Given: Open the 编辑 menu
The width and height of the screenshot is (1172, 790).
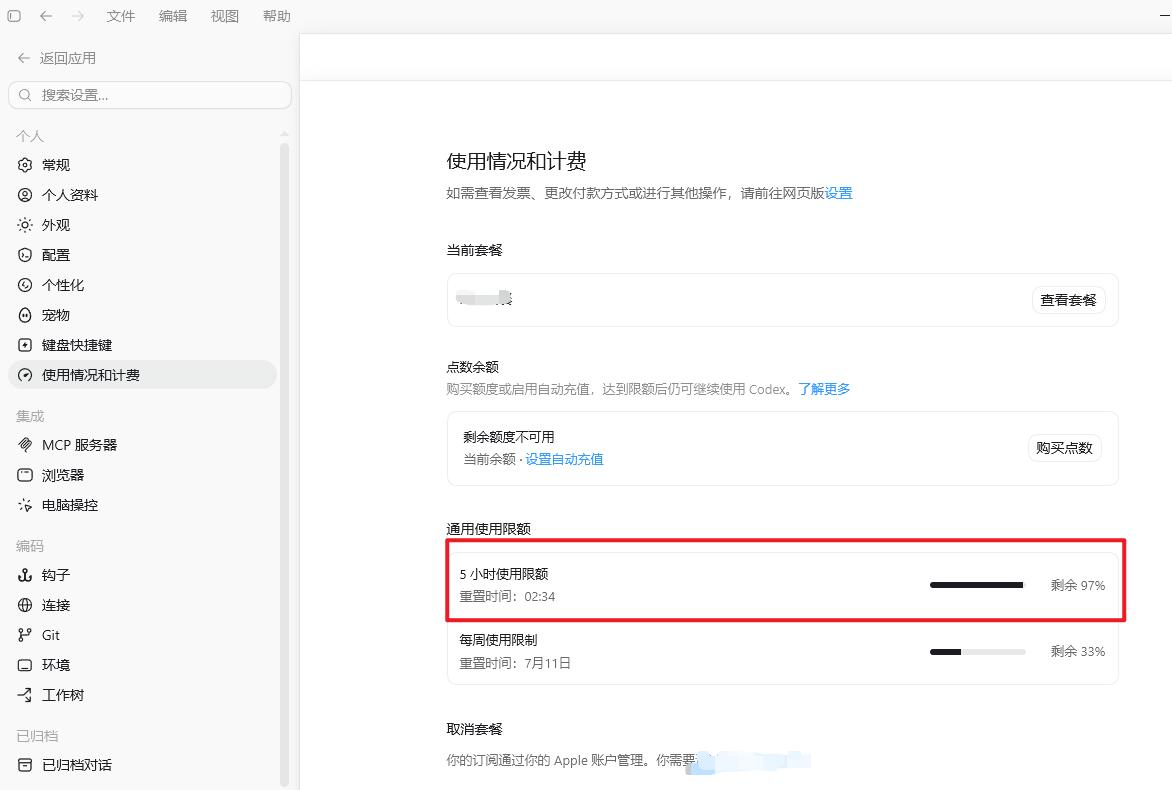Looking at the screenshot, I should 173,16.
